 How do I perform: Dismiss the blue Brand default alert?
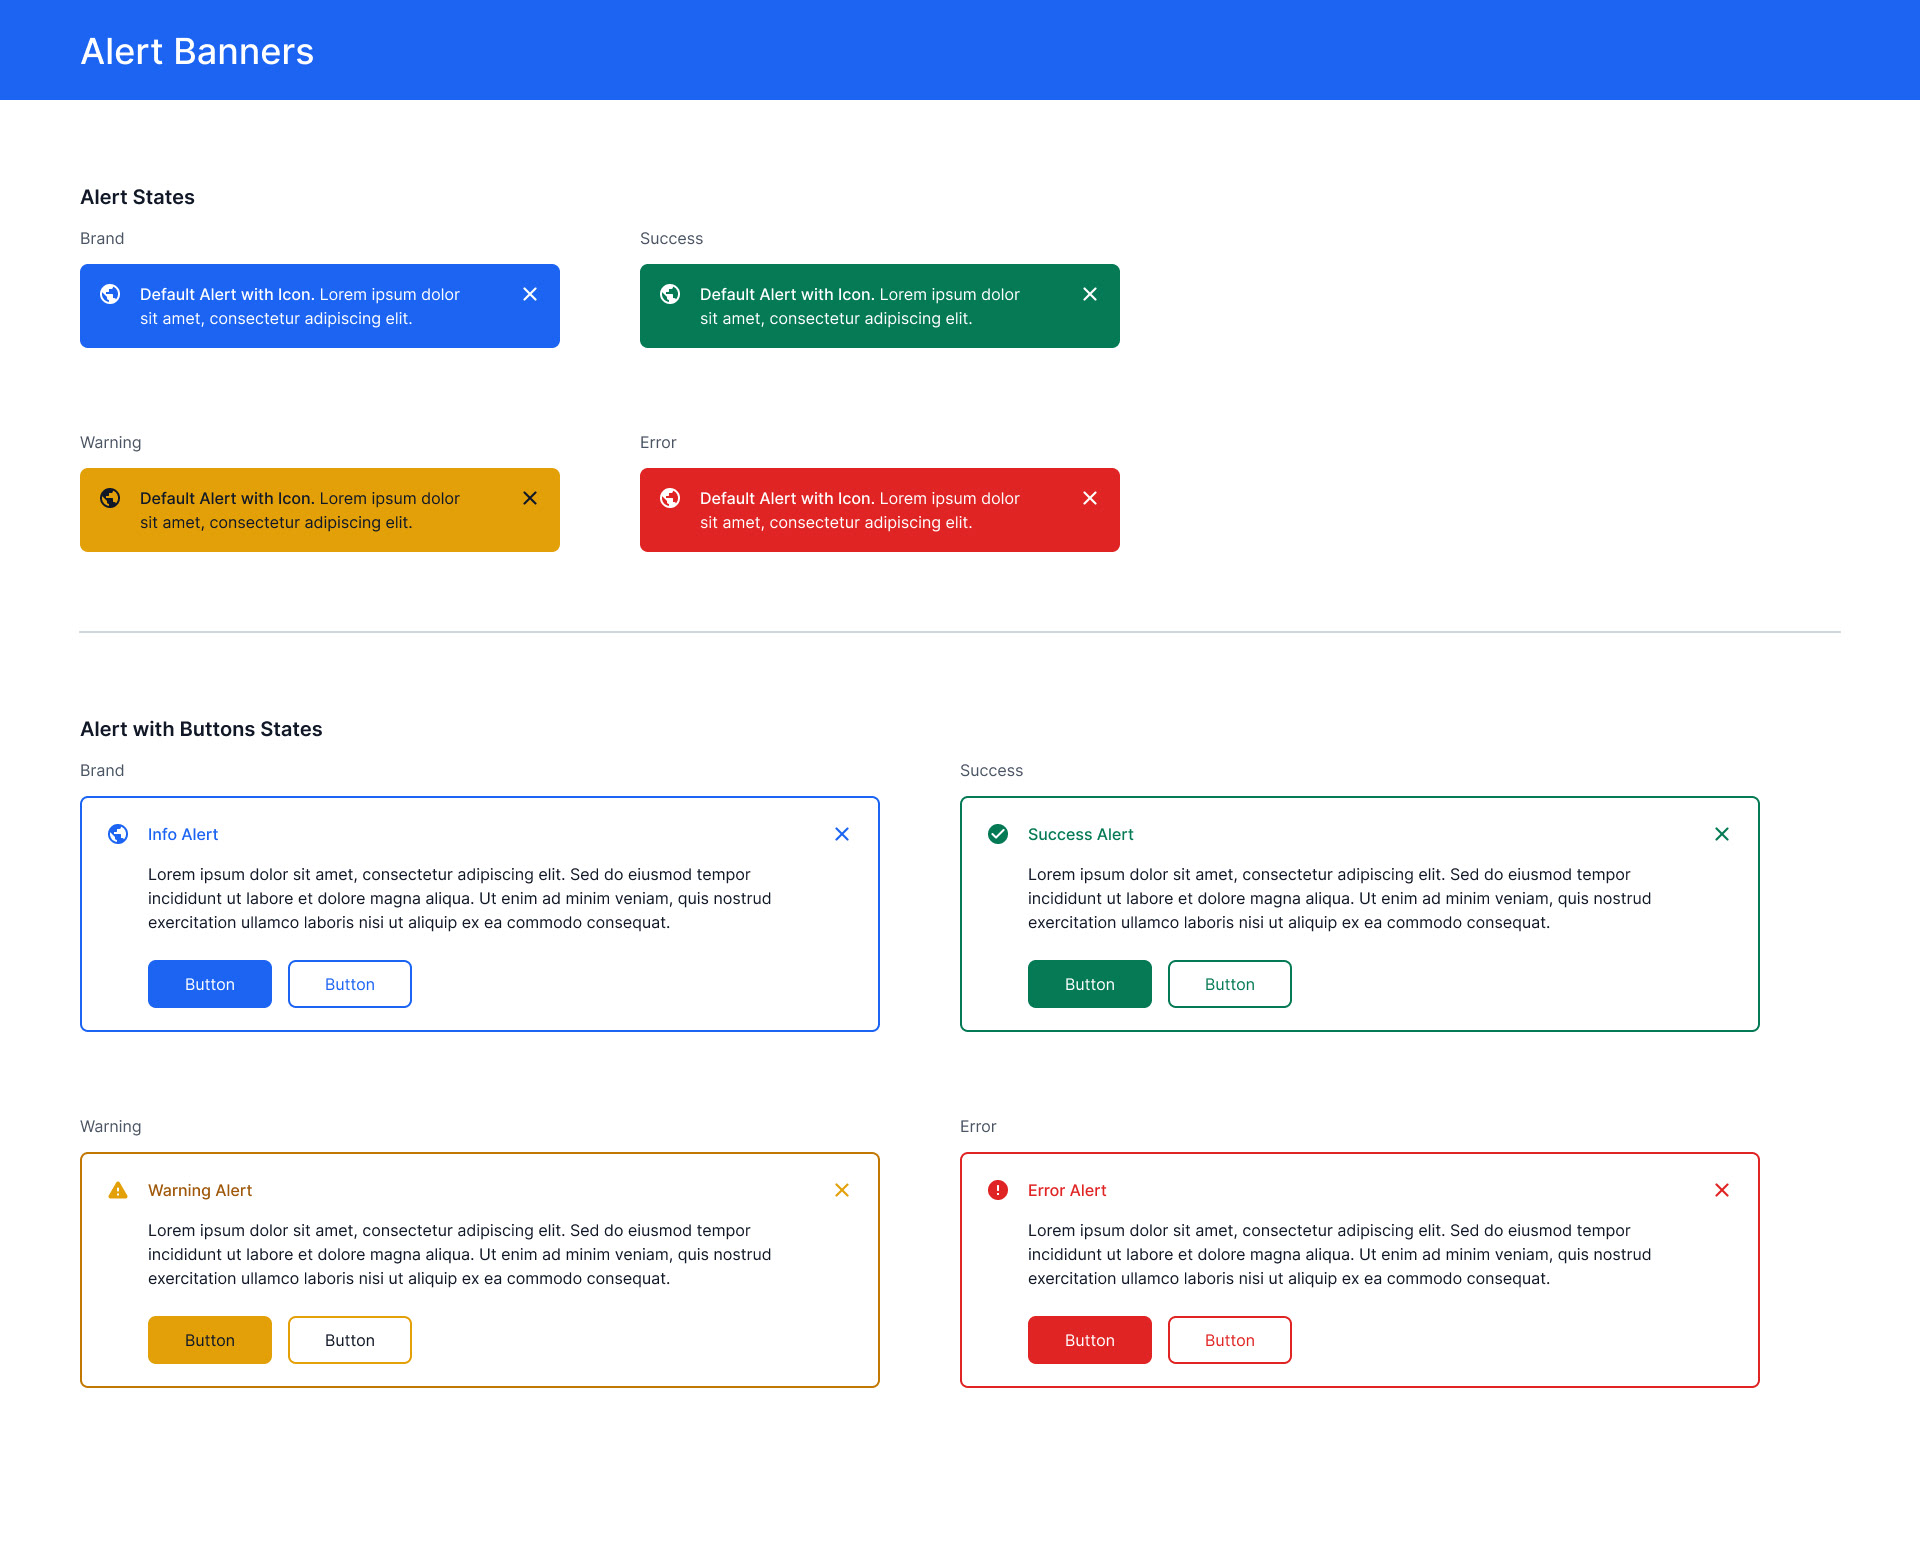coord(530,294)
